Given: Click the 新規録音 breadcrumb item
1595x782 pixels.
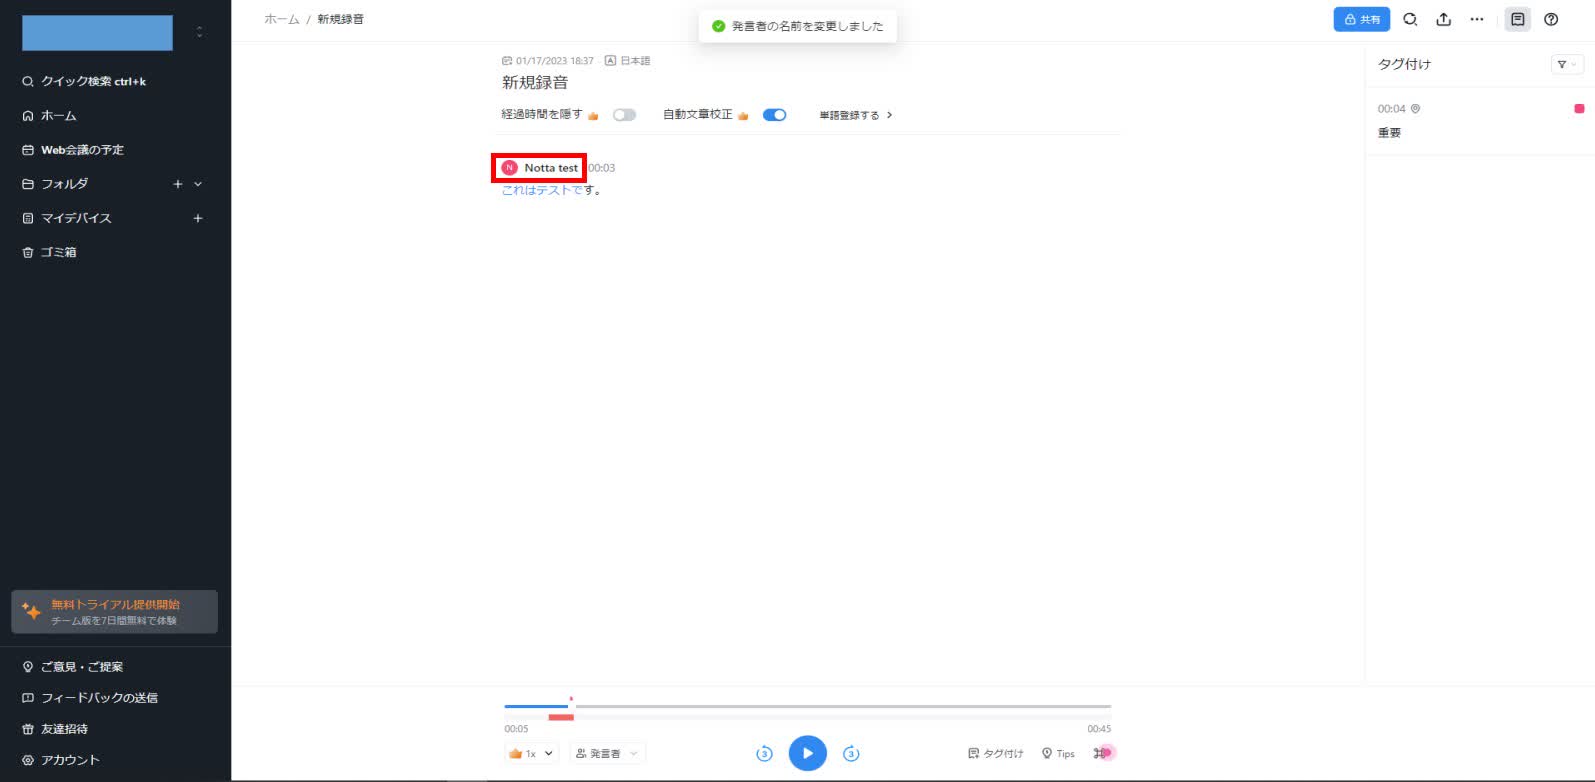Looking at the screenshot, I should tap(341, 19).
